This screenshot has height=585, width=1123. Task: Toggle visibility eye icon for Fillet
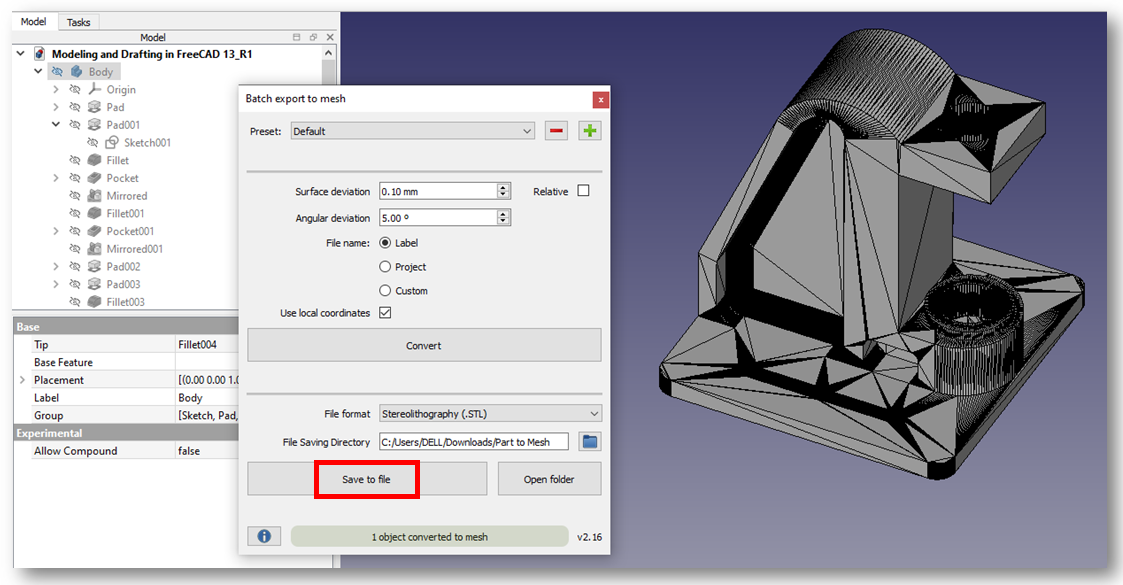75,160
